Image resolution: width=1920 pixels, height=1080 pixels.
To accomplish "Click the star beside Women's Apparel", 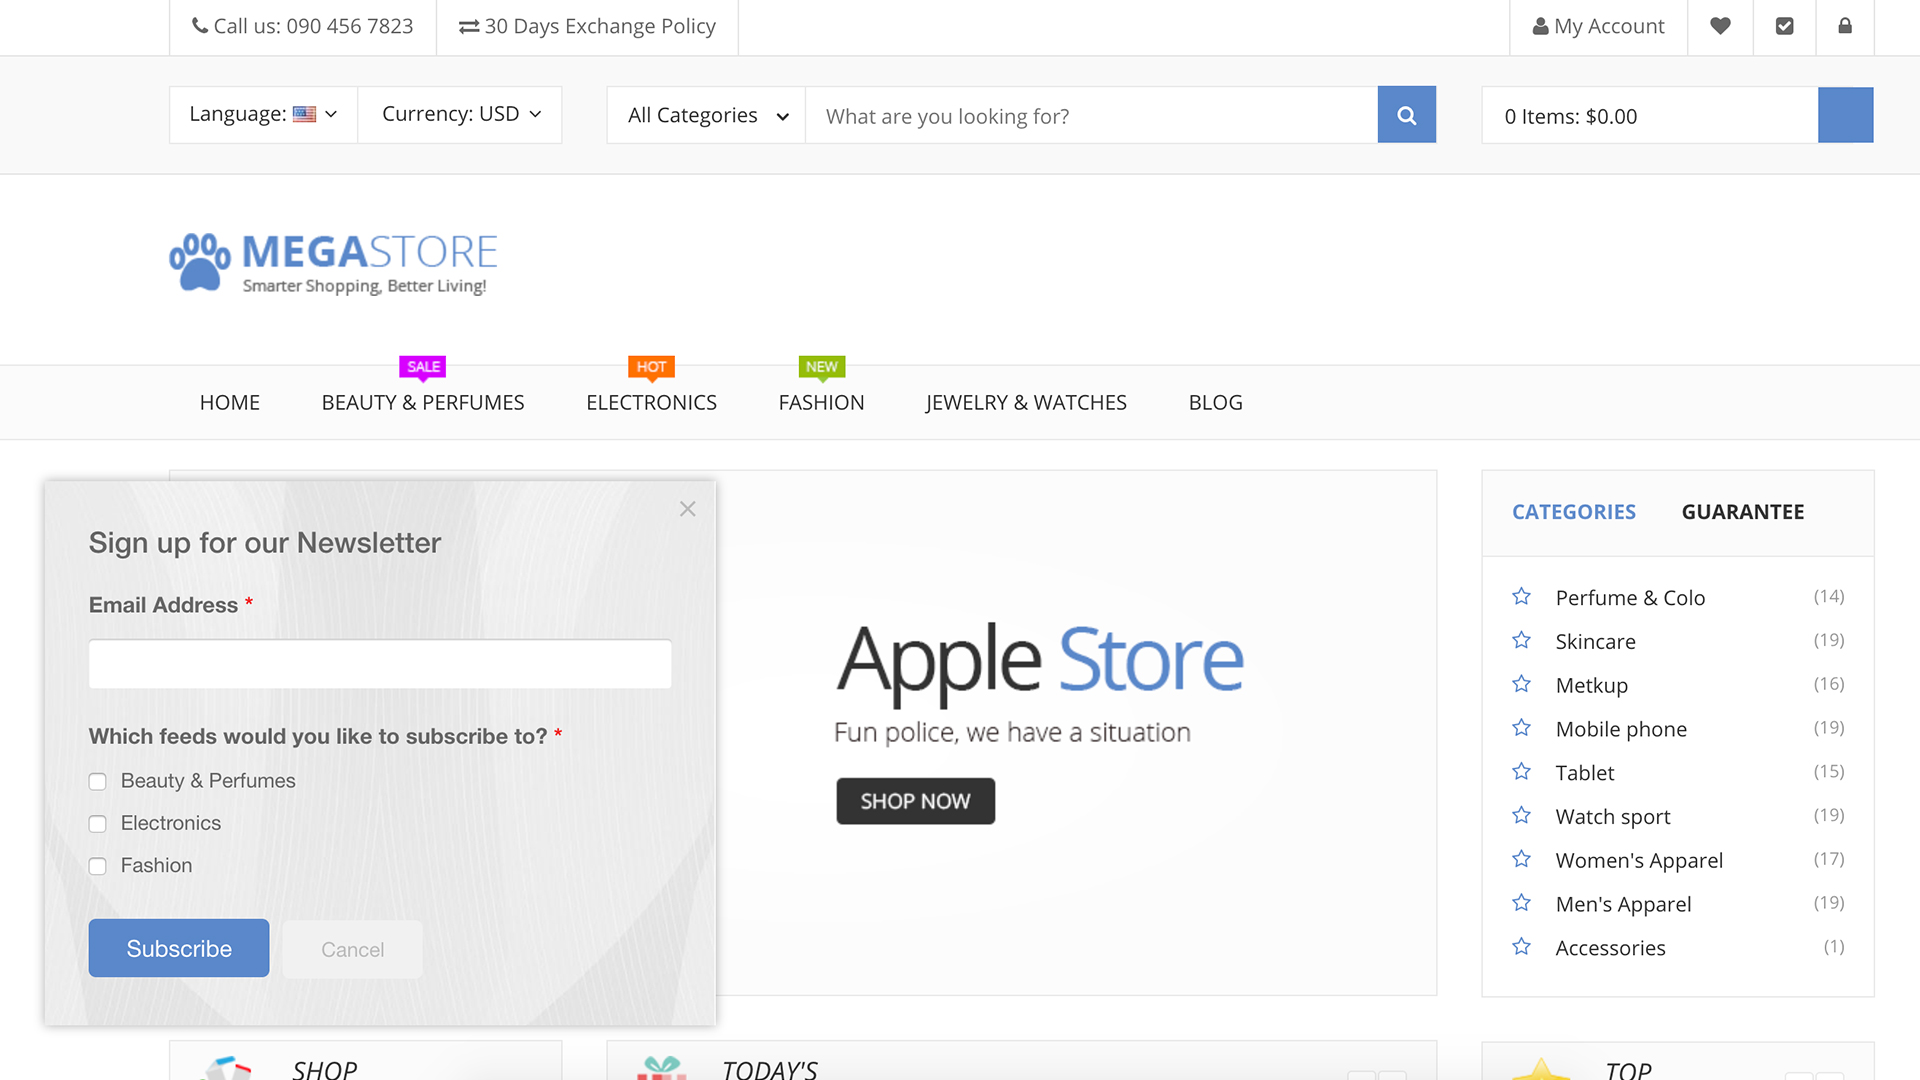I will (1521, 859).
